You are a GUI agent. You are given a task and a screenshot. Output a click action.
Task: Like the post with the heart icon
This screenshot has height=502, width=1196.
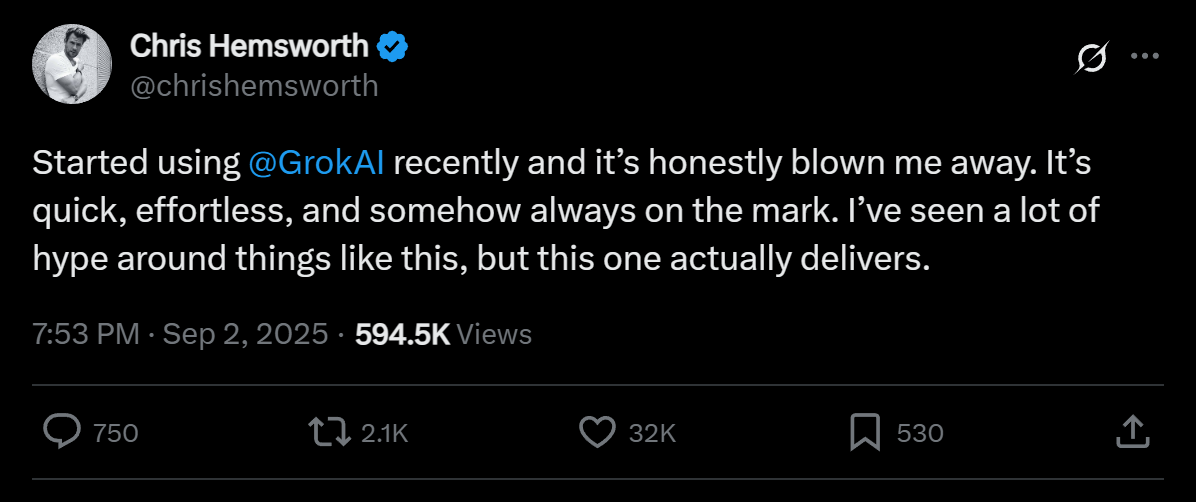pos(597,432)
